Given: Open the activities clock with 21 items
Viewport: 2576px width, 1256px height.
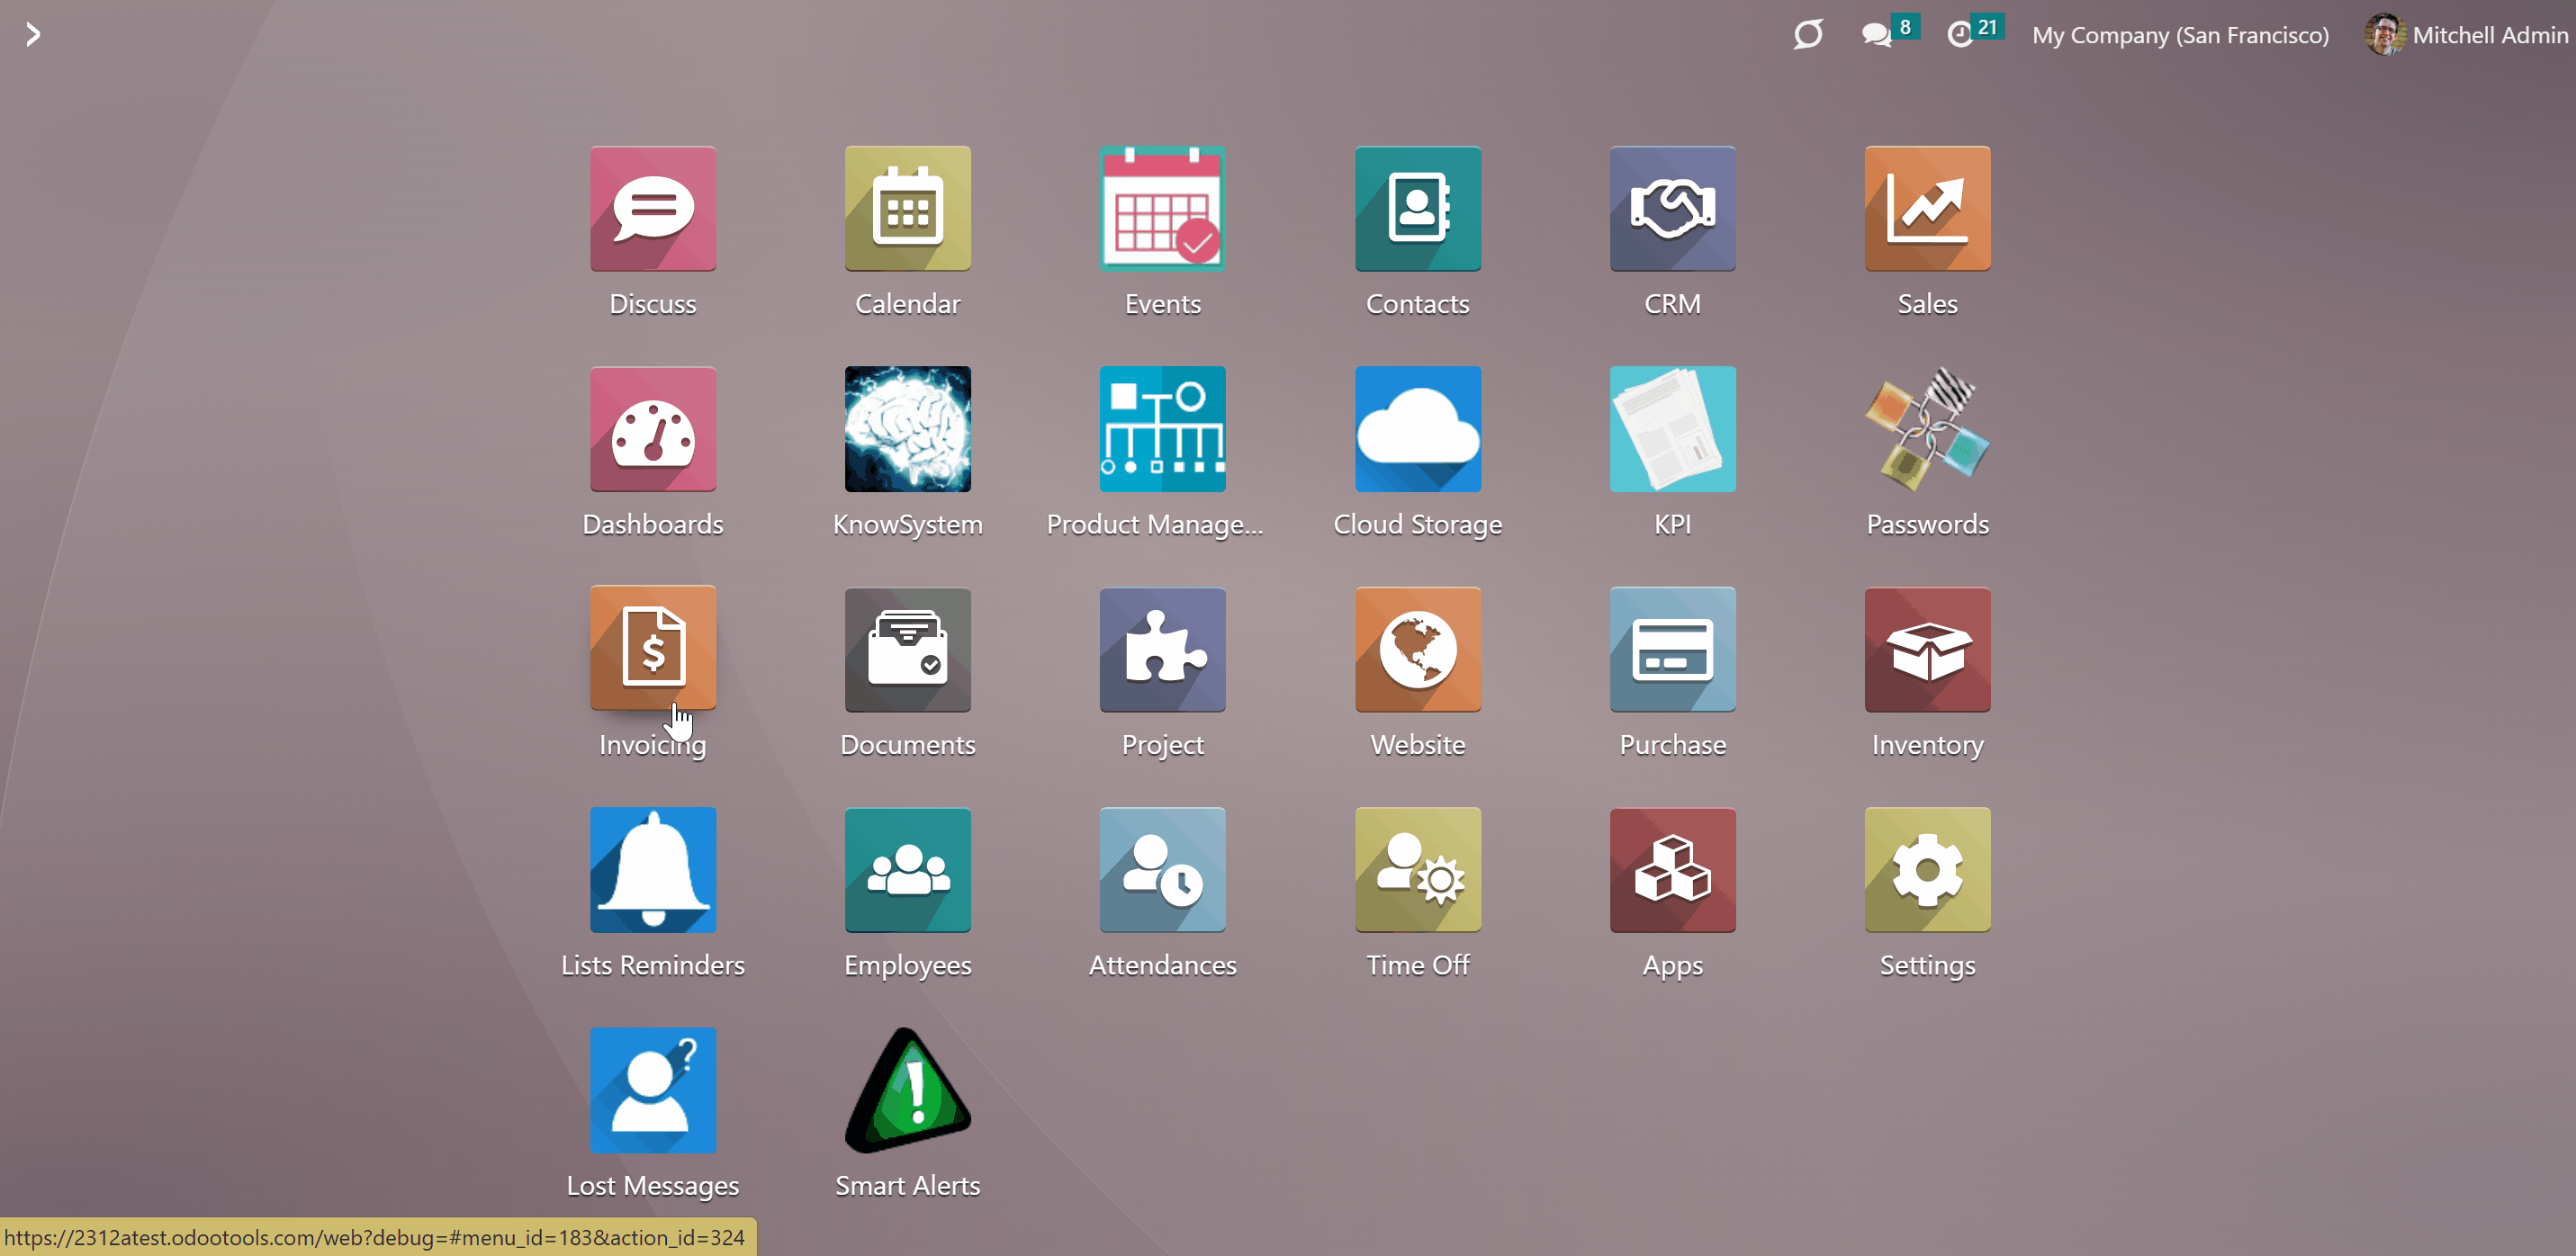Looking at the screenshot, I should [1975, 33].
